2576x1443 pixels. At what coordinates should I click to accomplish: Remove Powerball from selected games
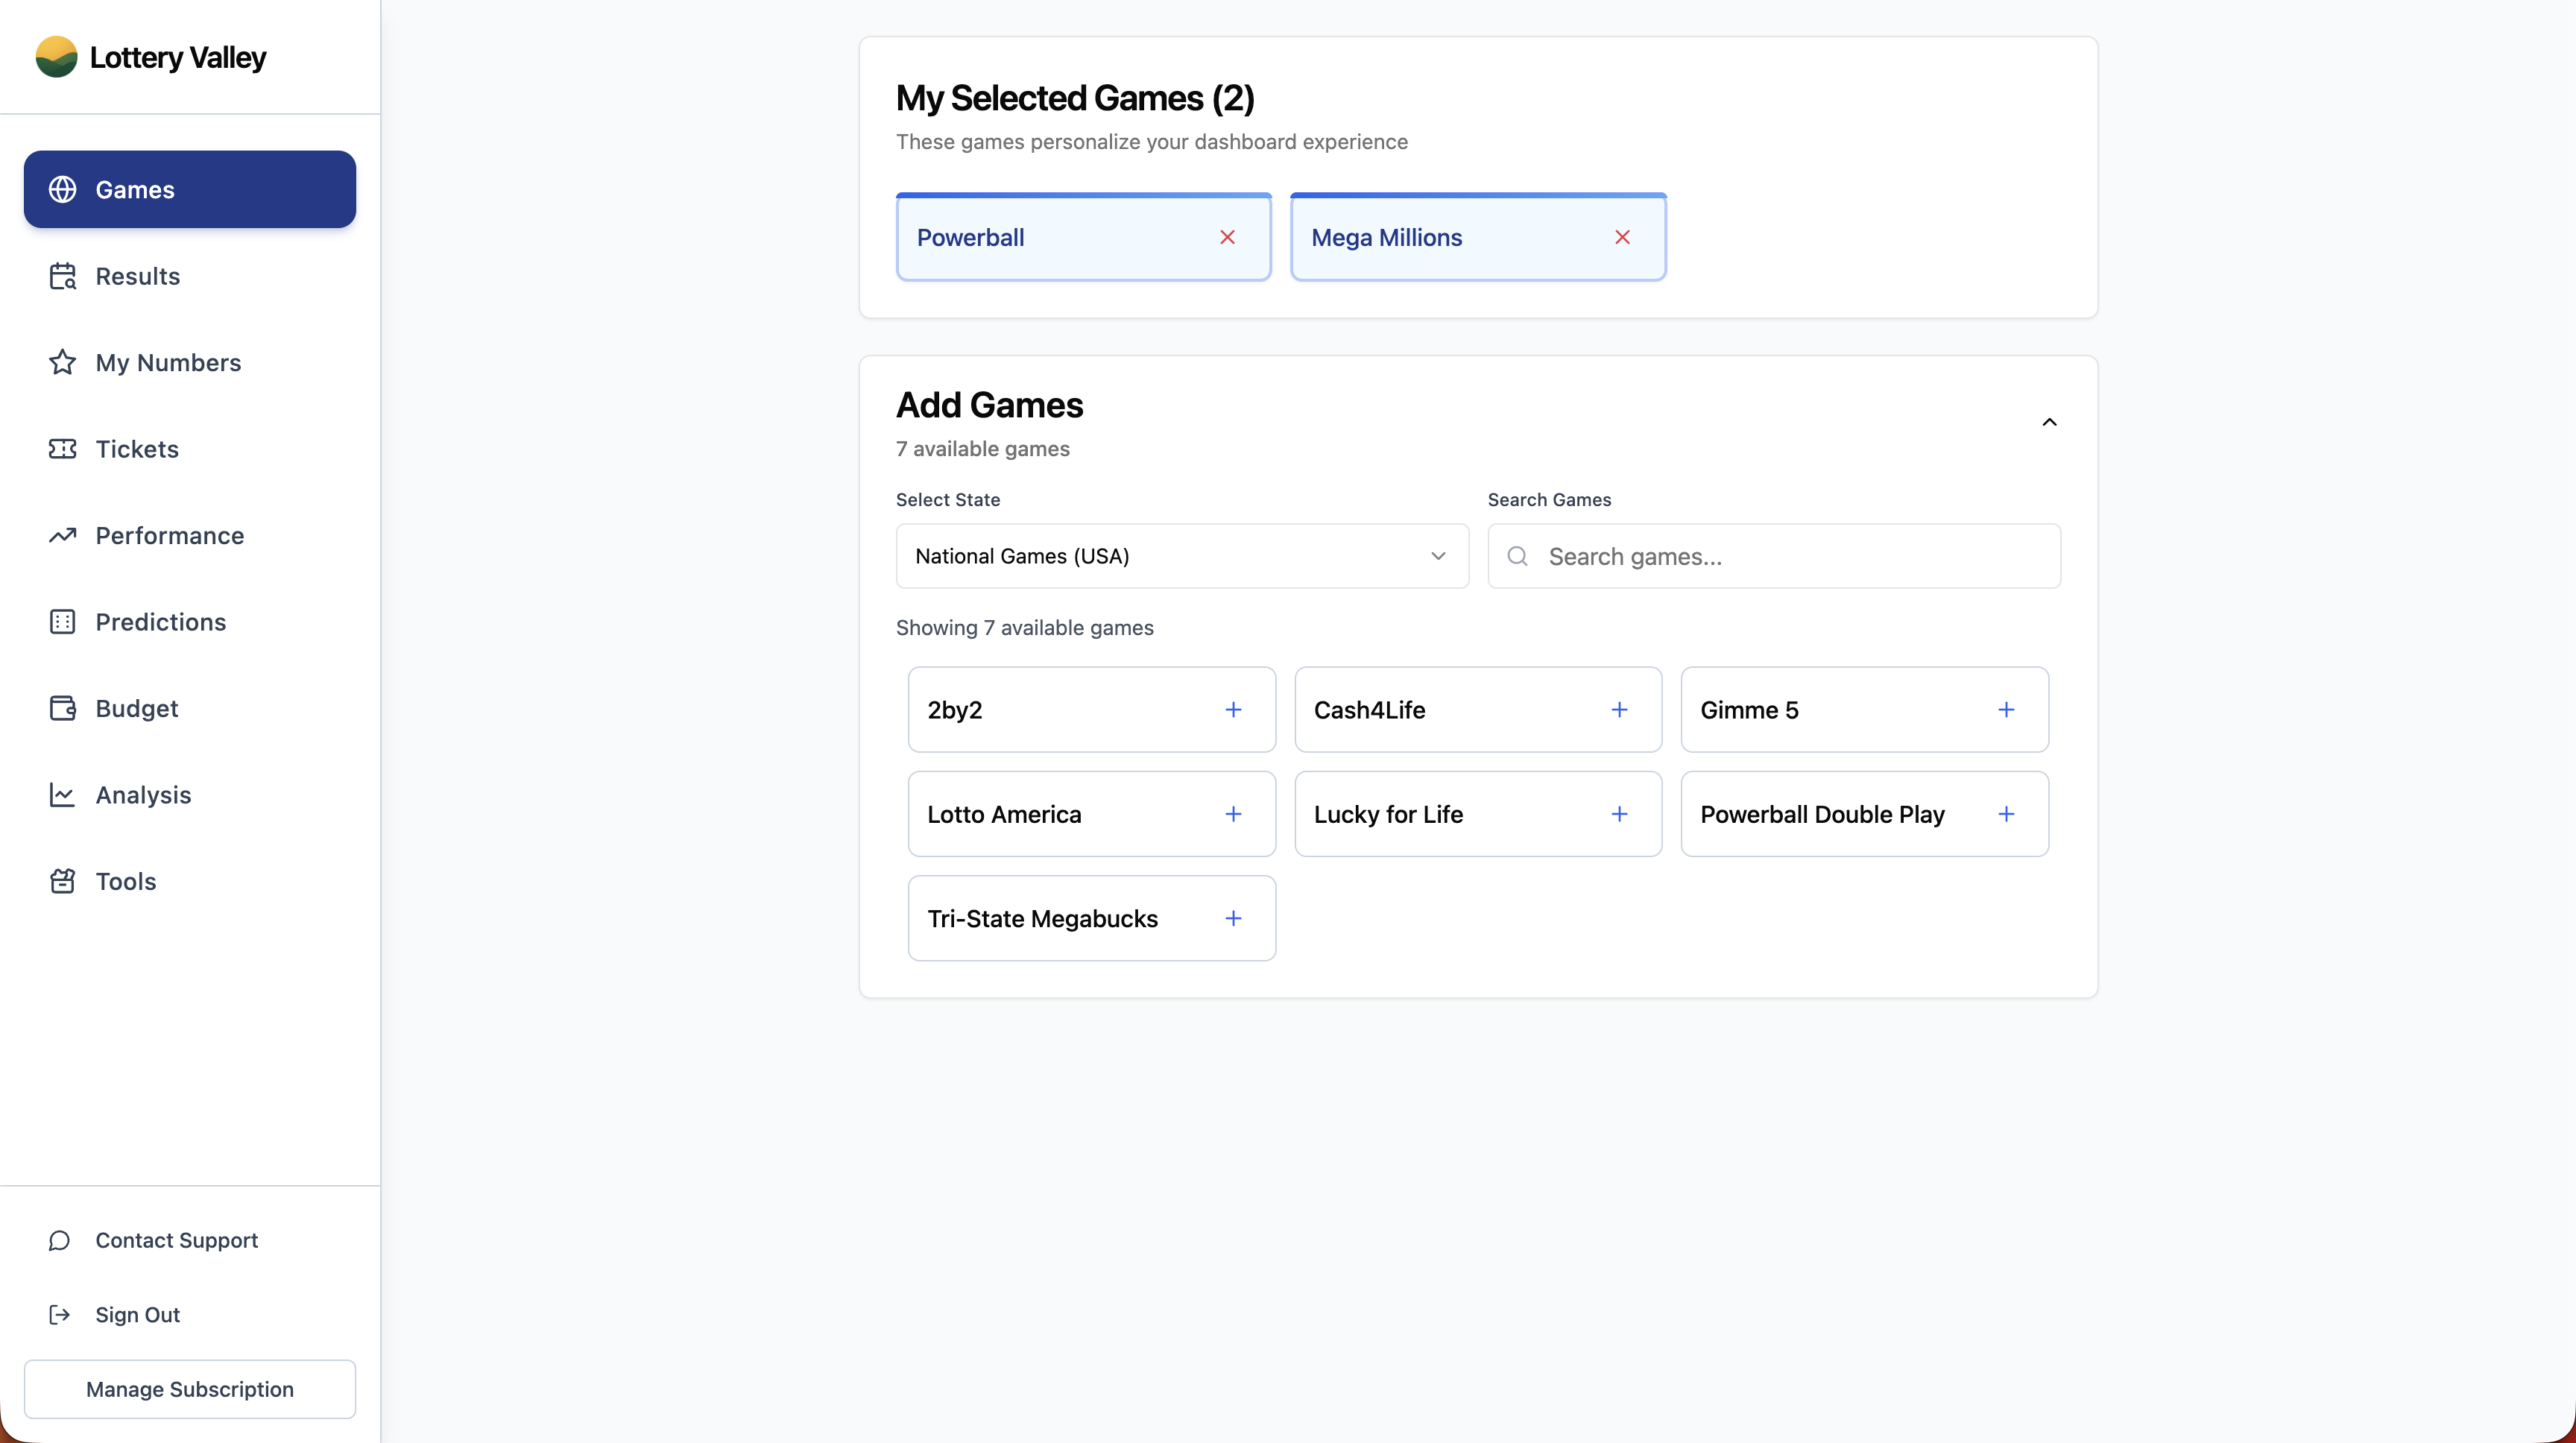point(1227,237)
